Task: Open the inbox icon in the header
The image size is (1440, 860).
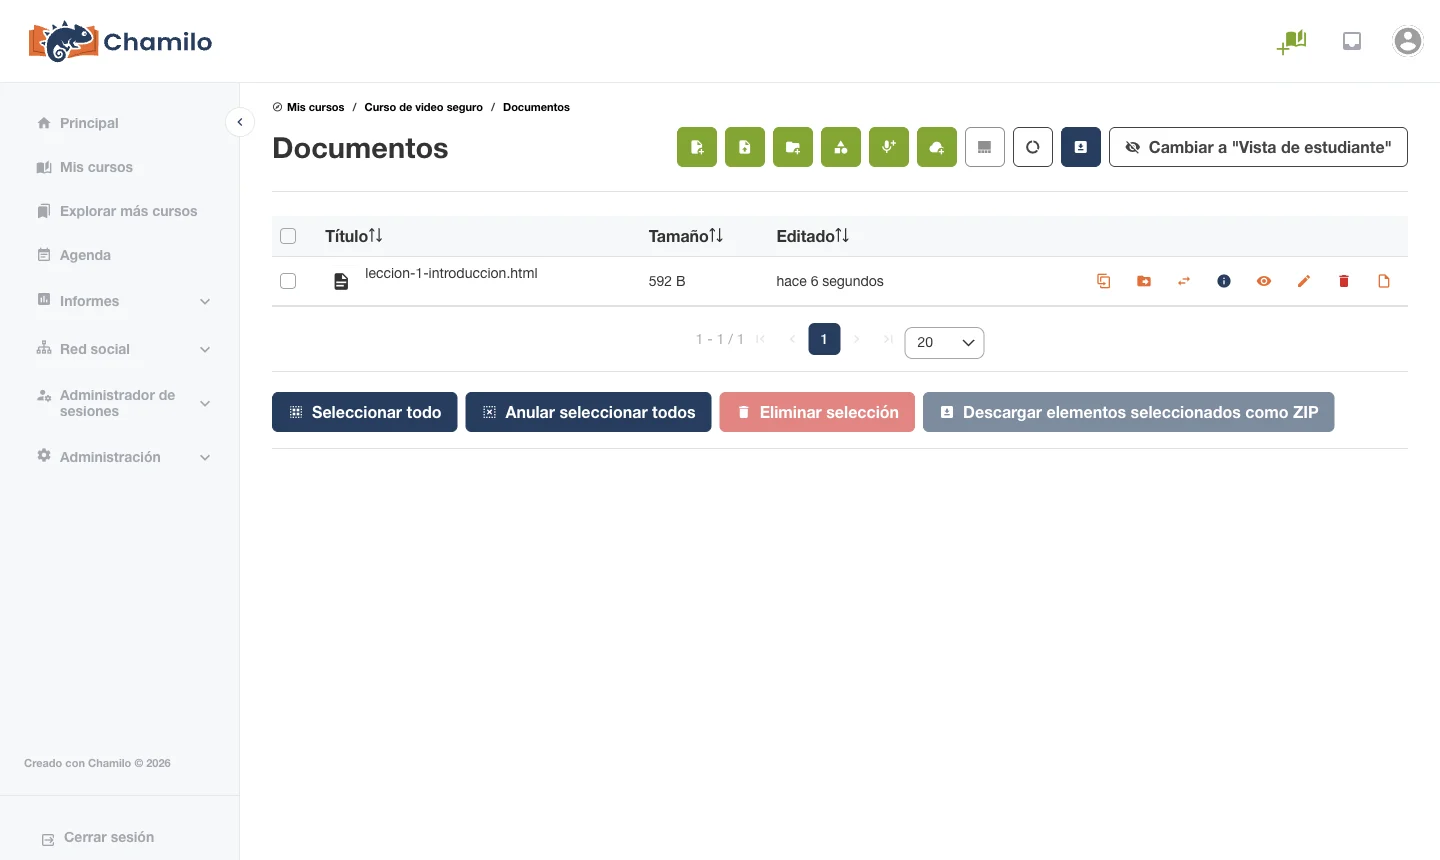Action: pyautogui.click(x=1352, y=41)
